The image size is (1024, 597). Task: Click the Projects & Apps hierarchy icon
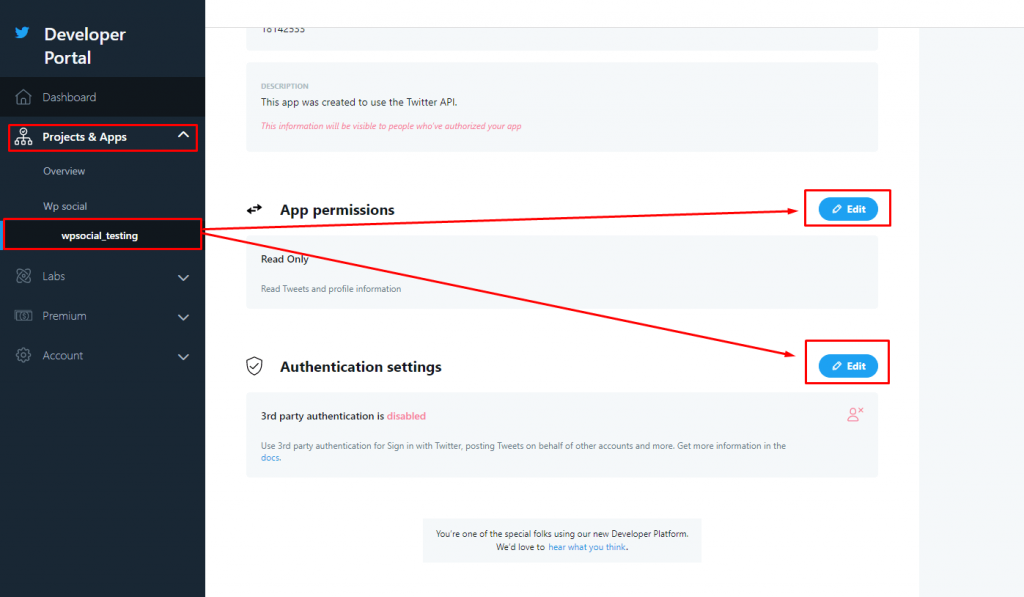tap(24, 137)
